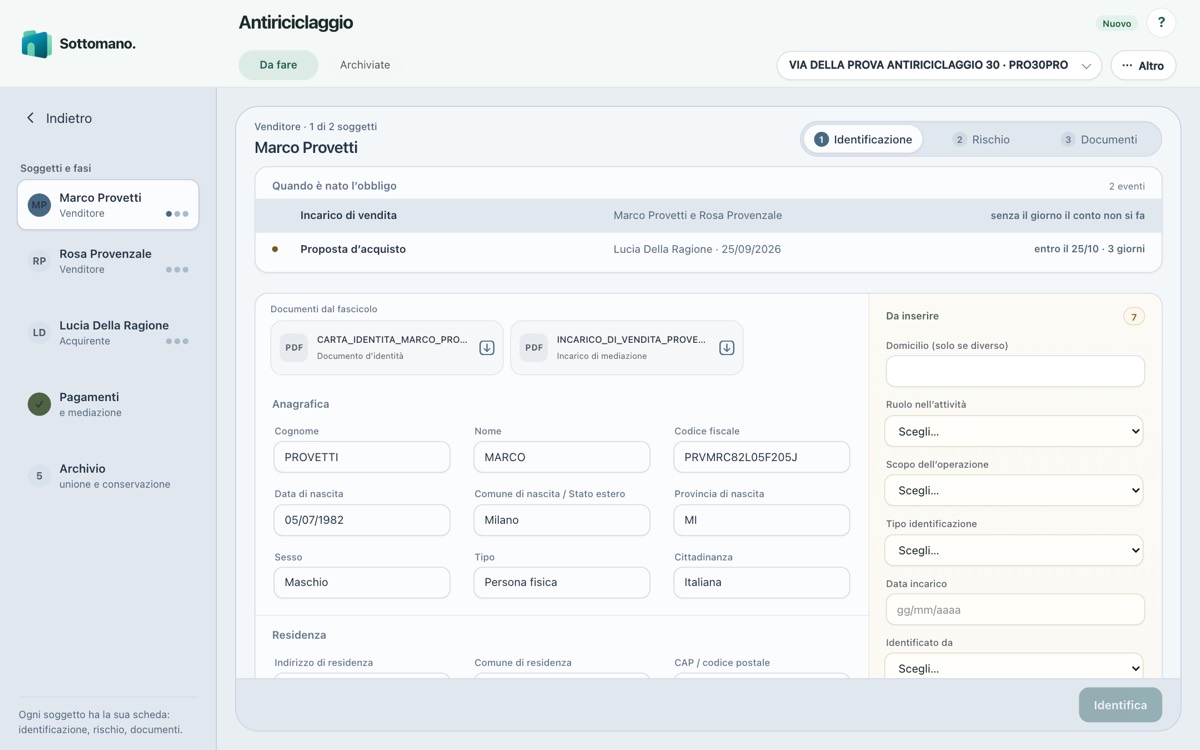
Task: Select the Proposta d'acquisto event row
Action: tap(708, 249)
